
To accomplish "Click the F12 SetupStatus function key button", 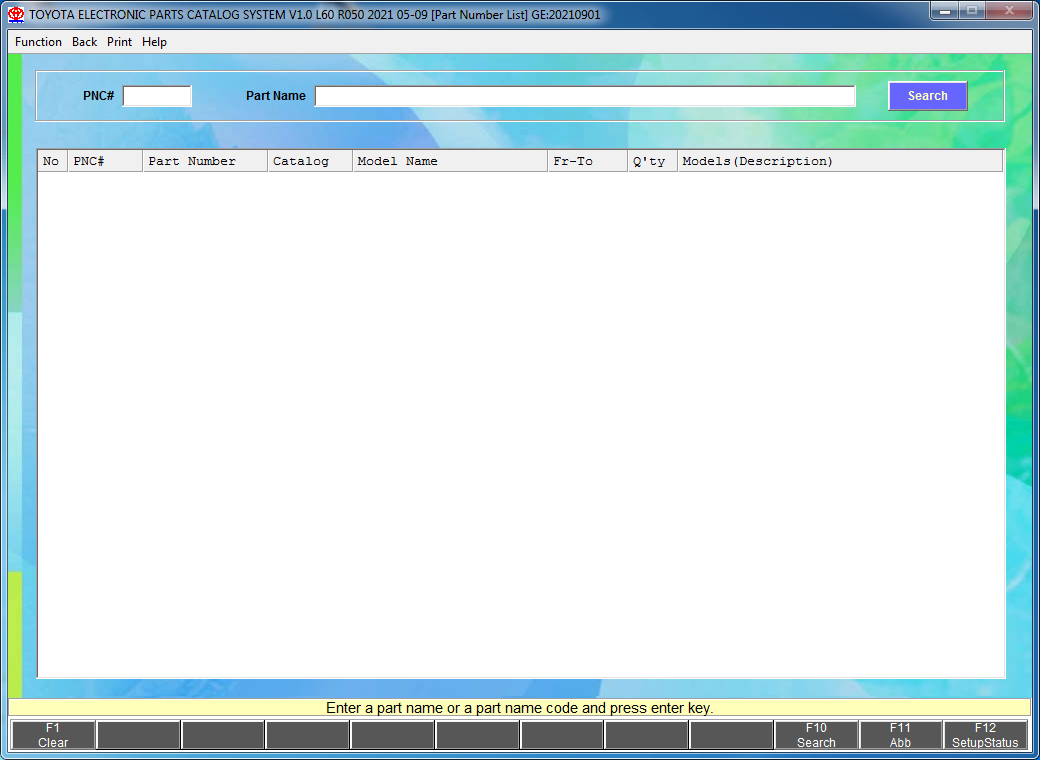I will coord(985,735).
